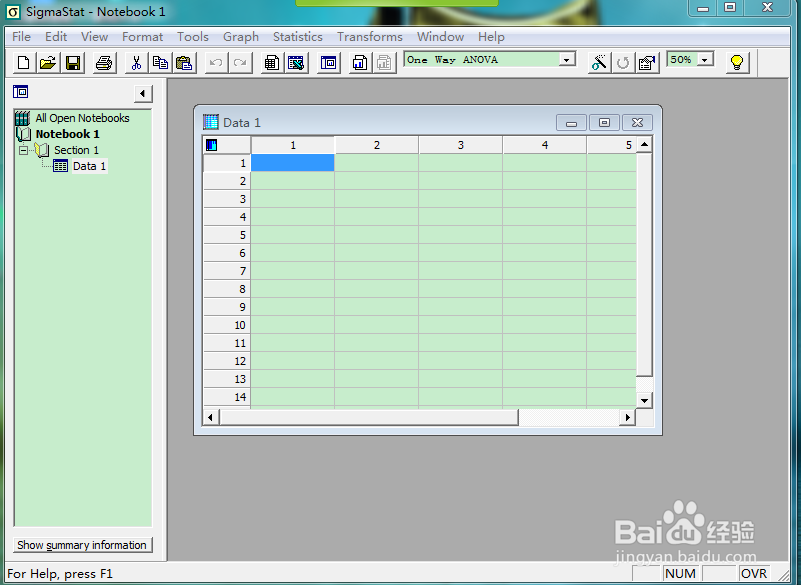The height and width of the screenshot is (585, 801).
Task: Click the vertical scrollbar thumb
Action: 645,265
